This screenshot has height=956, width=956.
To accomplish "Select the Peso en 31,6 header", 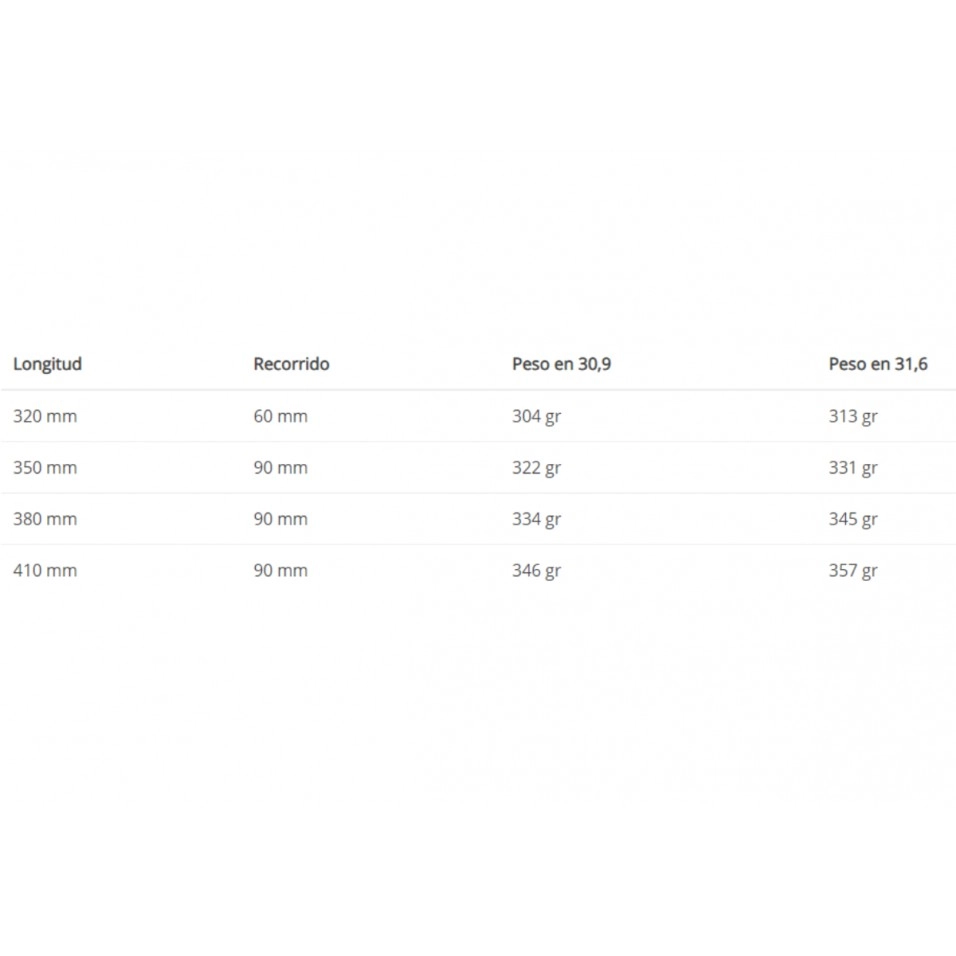I will (877, 364).
